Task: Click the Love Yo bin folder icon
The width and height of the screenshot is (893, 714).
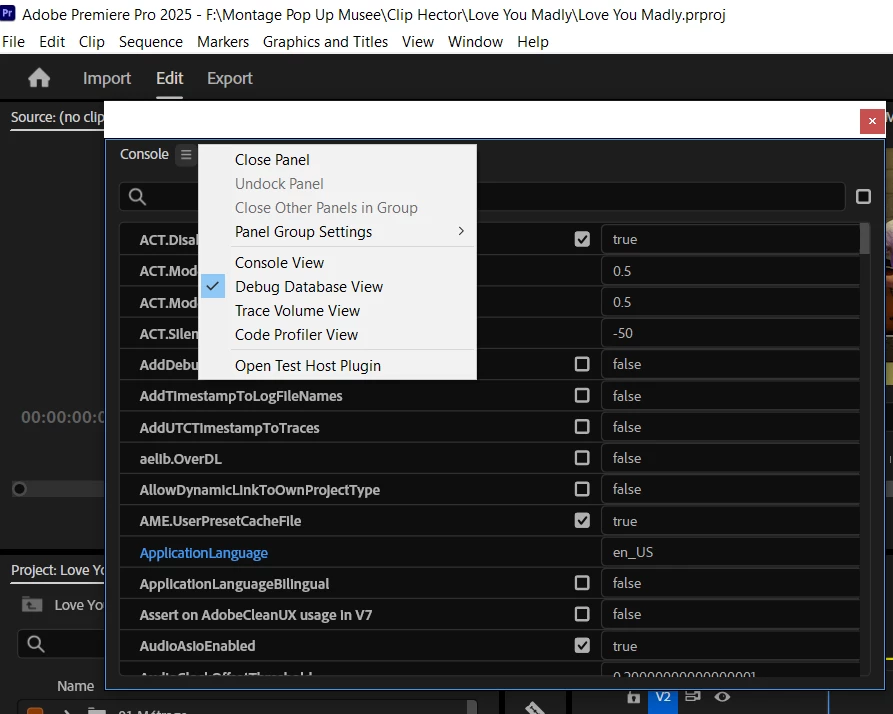Action: [x=32, y=605]
